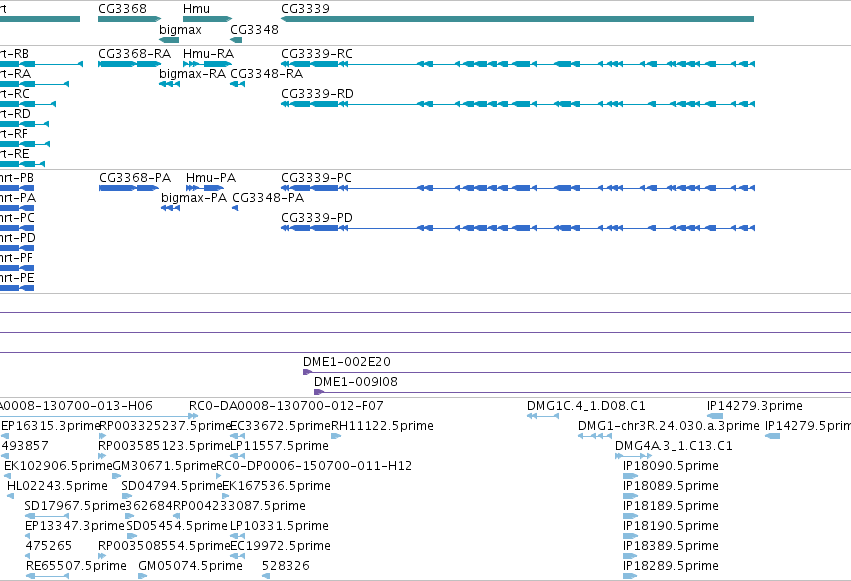Open the IP18090.5prime label
This screenshot has height=581, width=851.
point(671,466)
